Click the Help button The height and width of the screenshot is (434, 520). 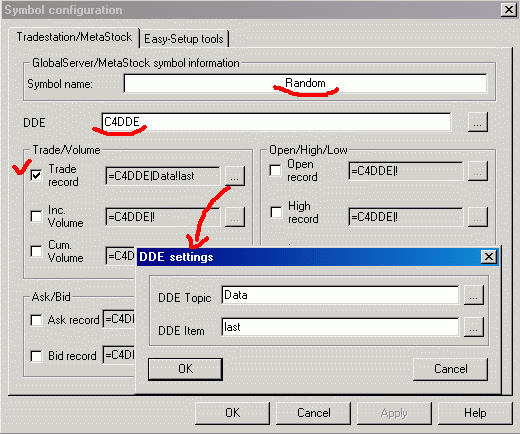click(475, 413)
